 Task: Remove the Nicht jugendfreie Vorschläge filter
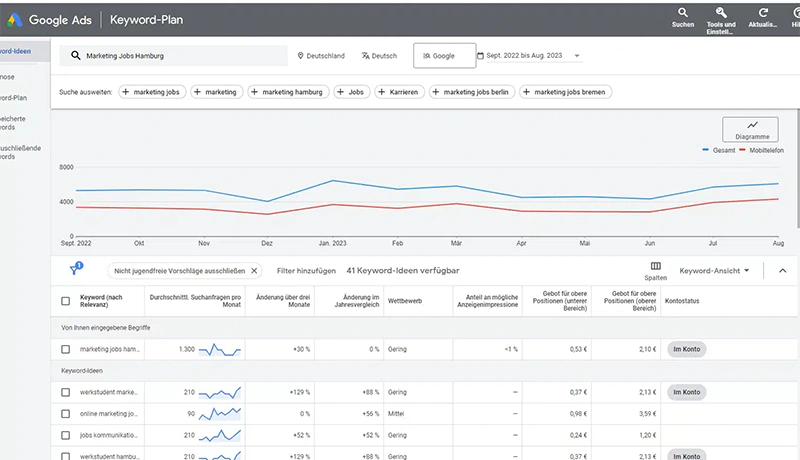(x=254, y=271)
